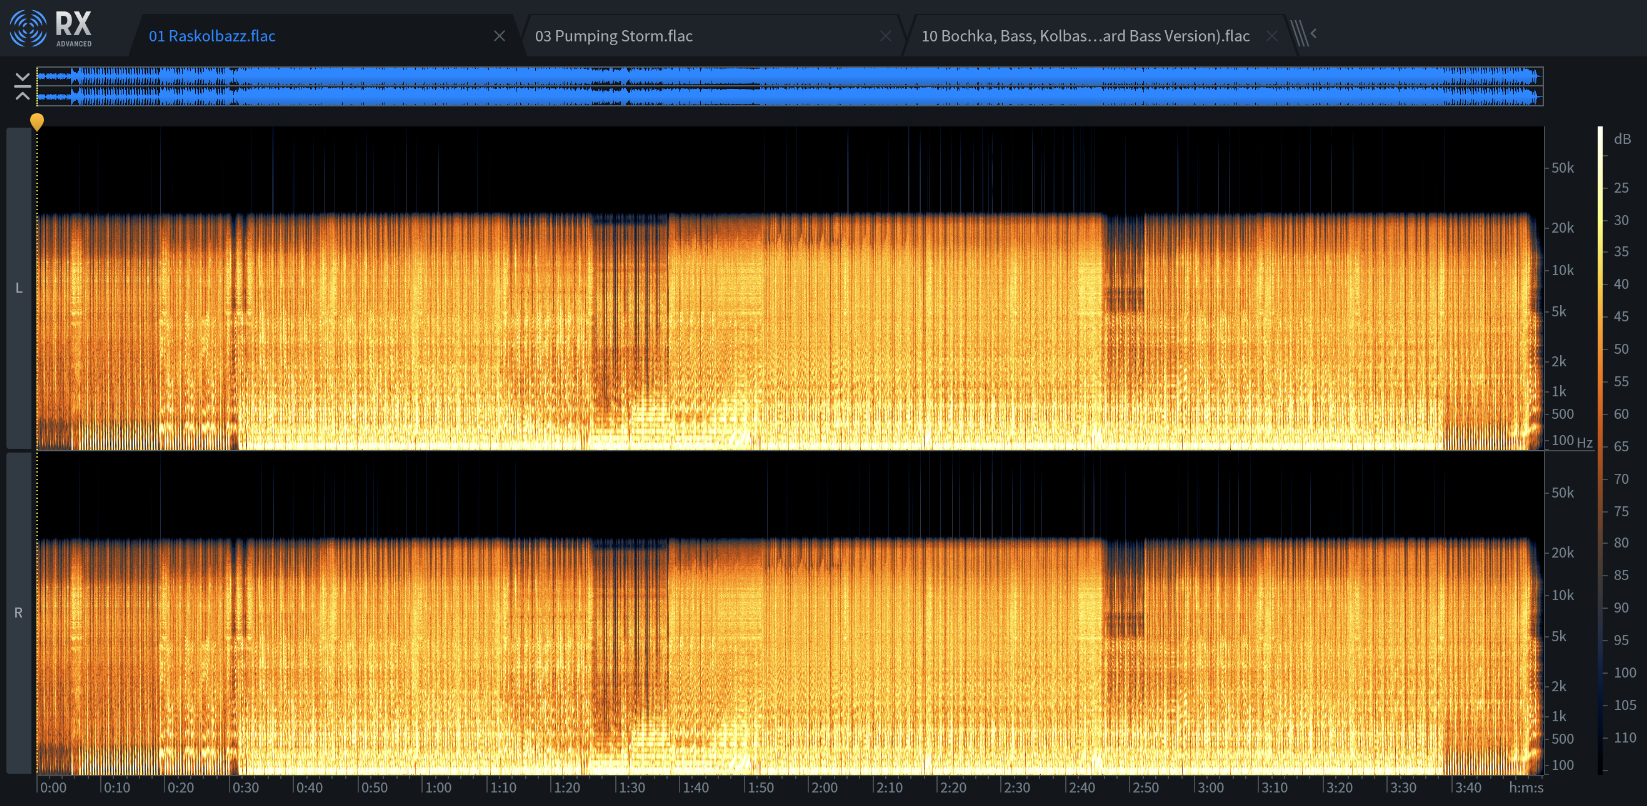Close the 10 Bochka, Bass, Kolbas tab
The height and width of the screenshot is (806, 1647).
[1271, 36]
